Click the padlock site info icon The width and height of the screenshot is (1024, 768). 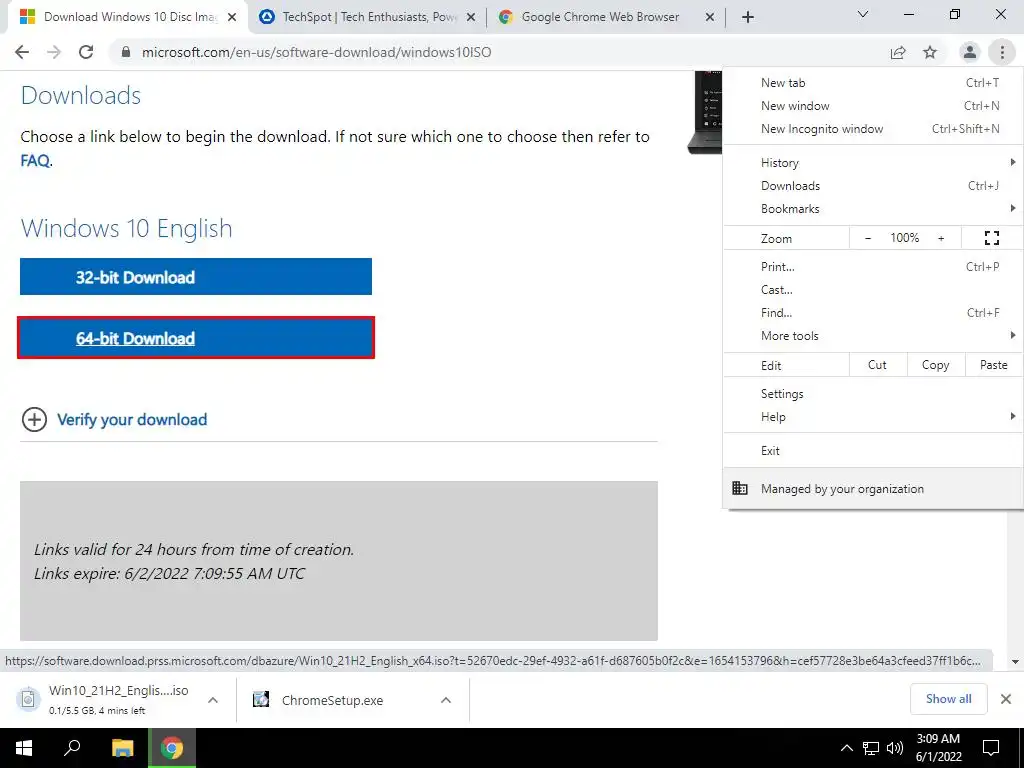(126, 52)
